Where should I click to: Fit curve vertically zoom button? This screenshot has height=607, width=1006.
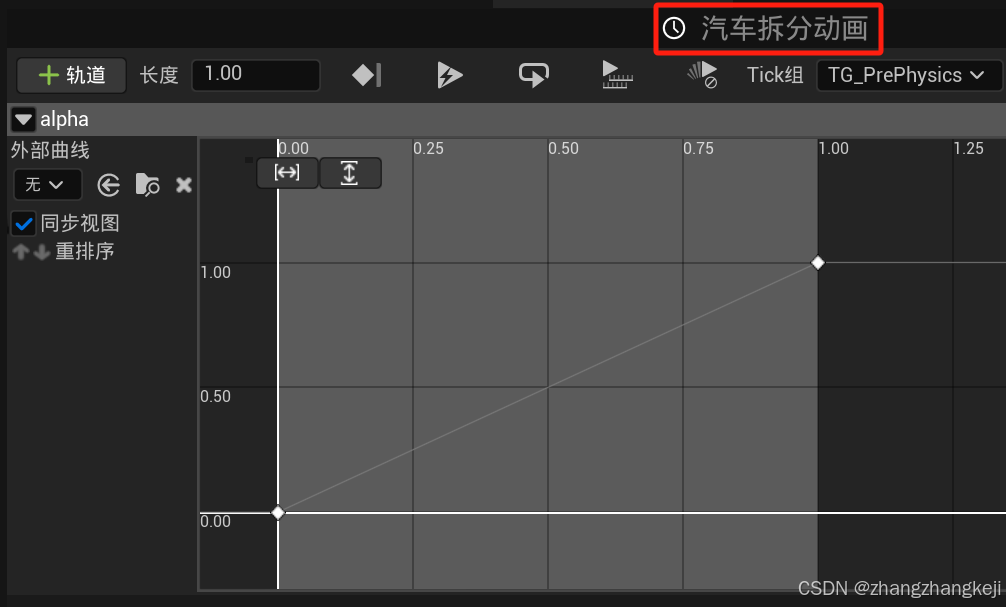coord(350,173)
